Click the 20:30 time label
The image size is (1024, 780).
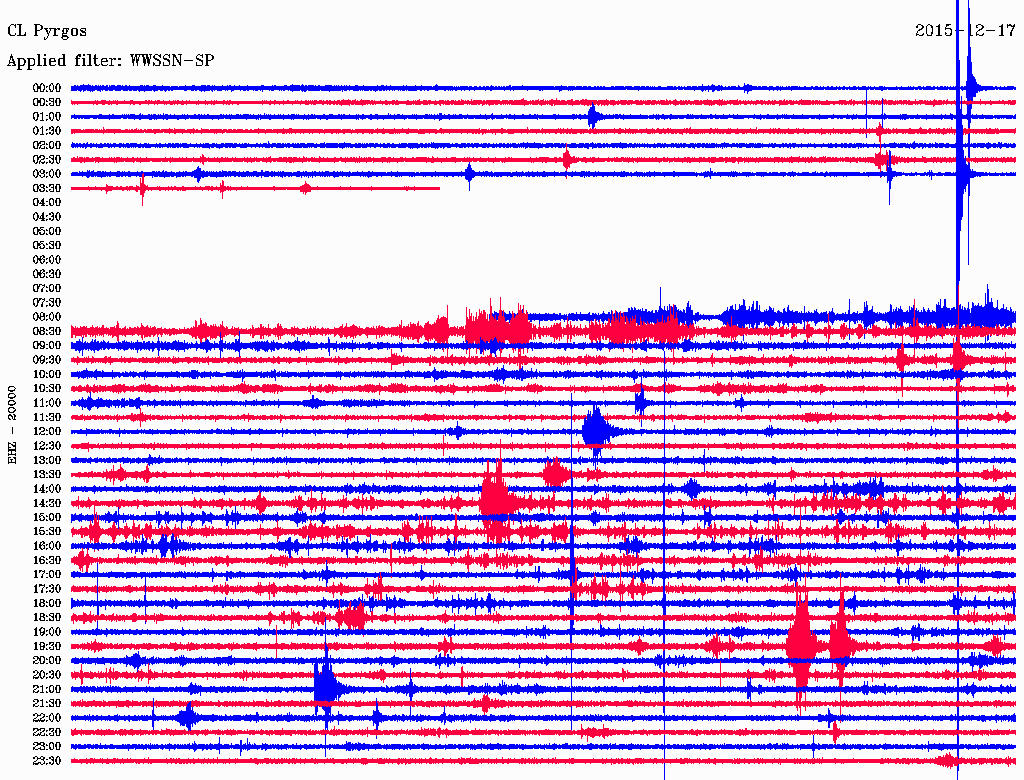47,675
